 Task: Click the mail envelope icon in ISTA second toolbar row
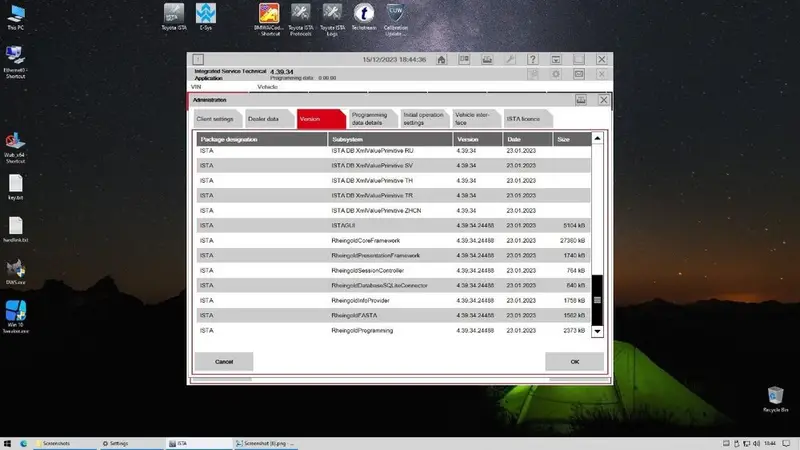(579, 74)
